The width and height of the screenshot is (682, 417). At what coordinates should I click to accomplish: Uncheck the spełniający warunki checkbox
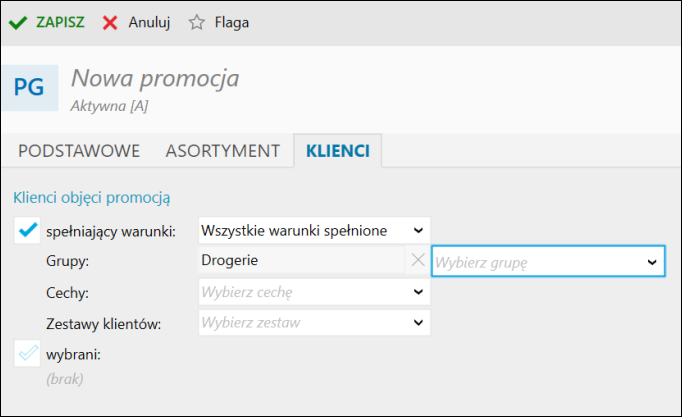(27, 230)
